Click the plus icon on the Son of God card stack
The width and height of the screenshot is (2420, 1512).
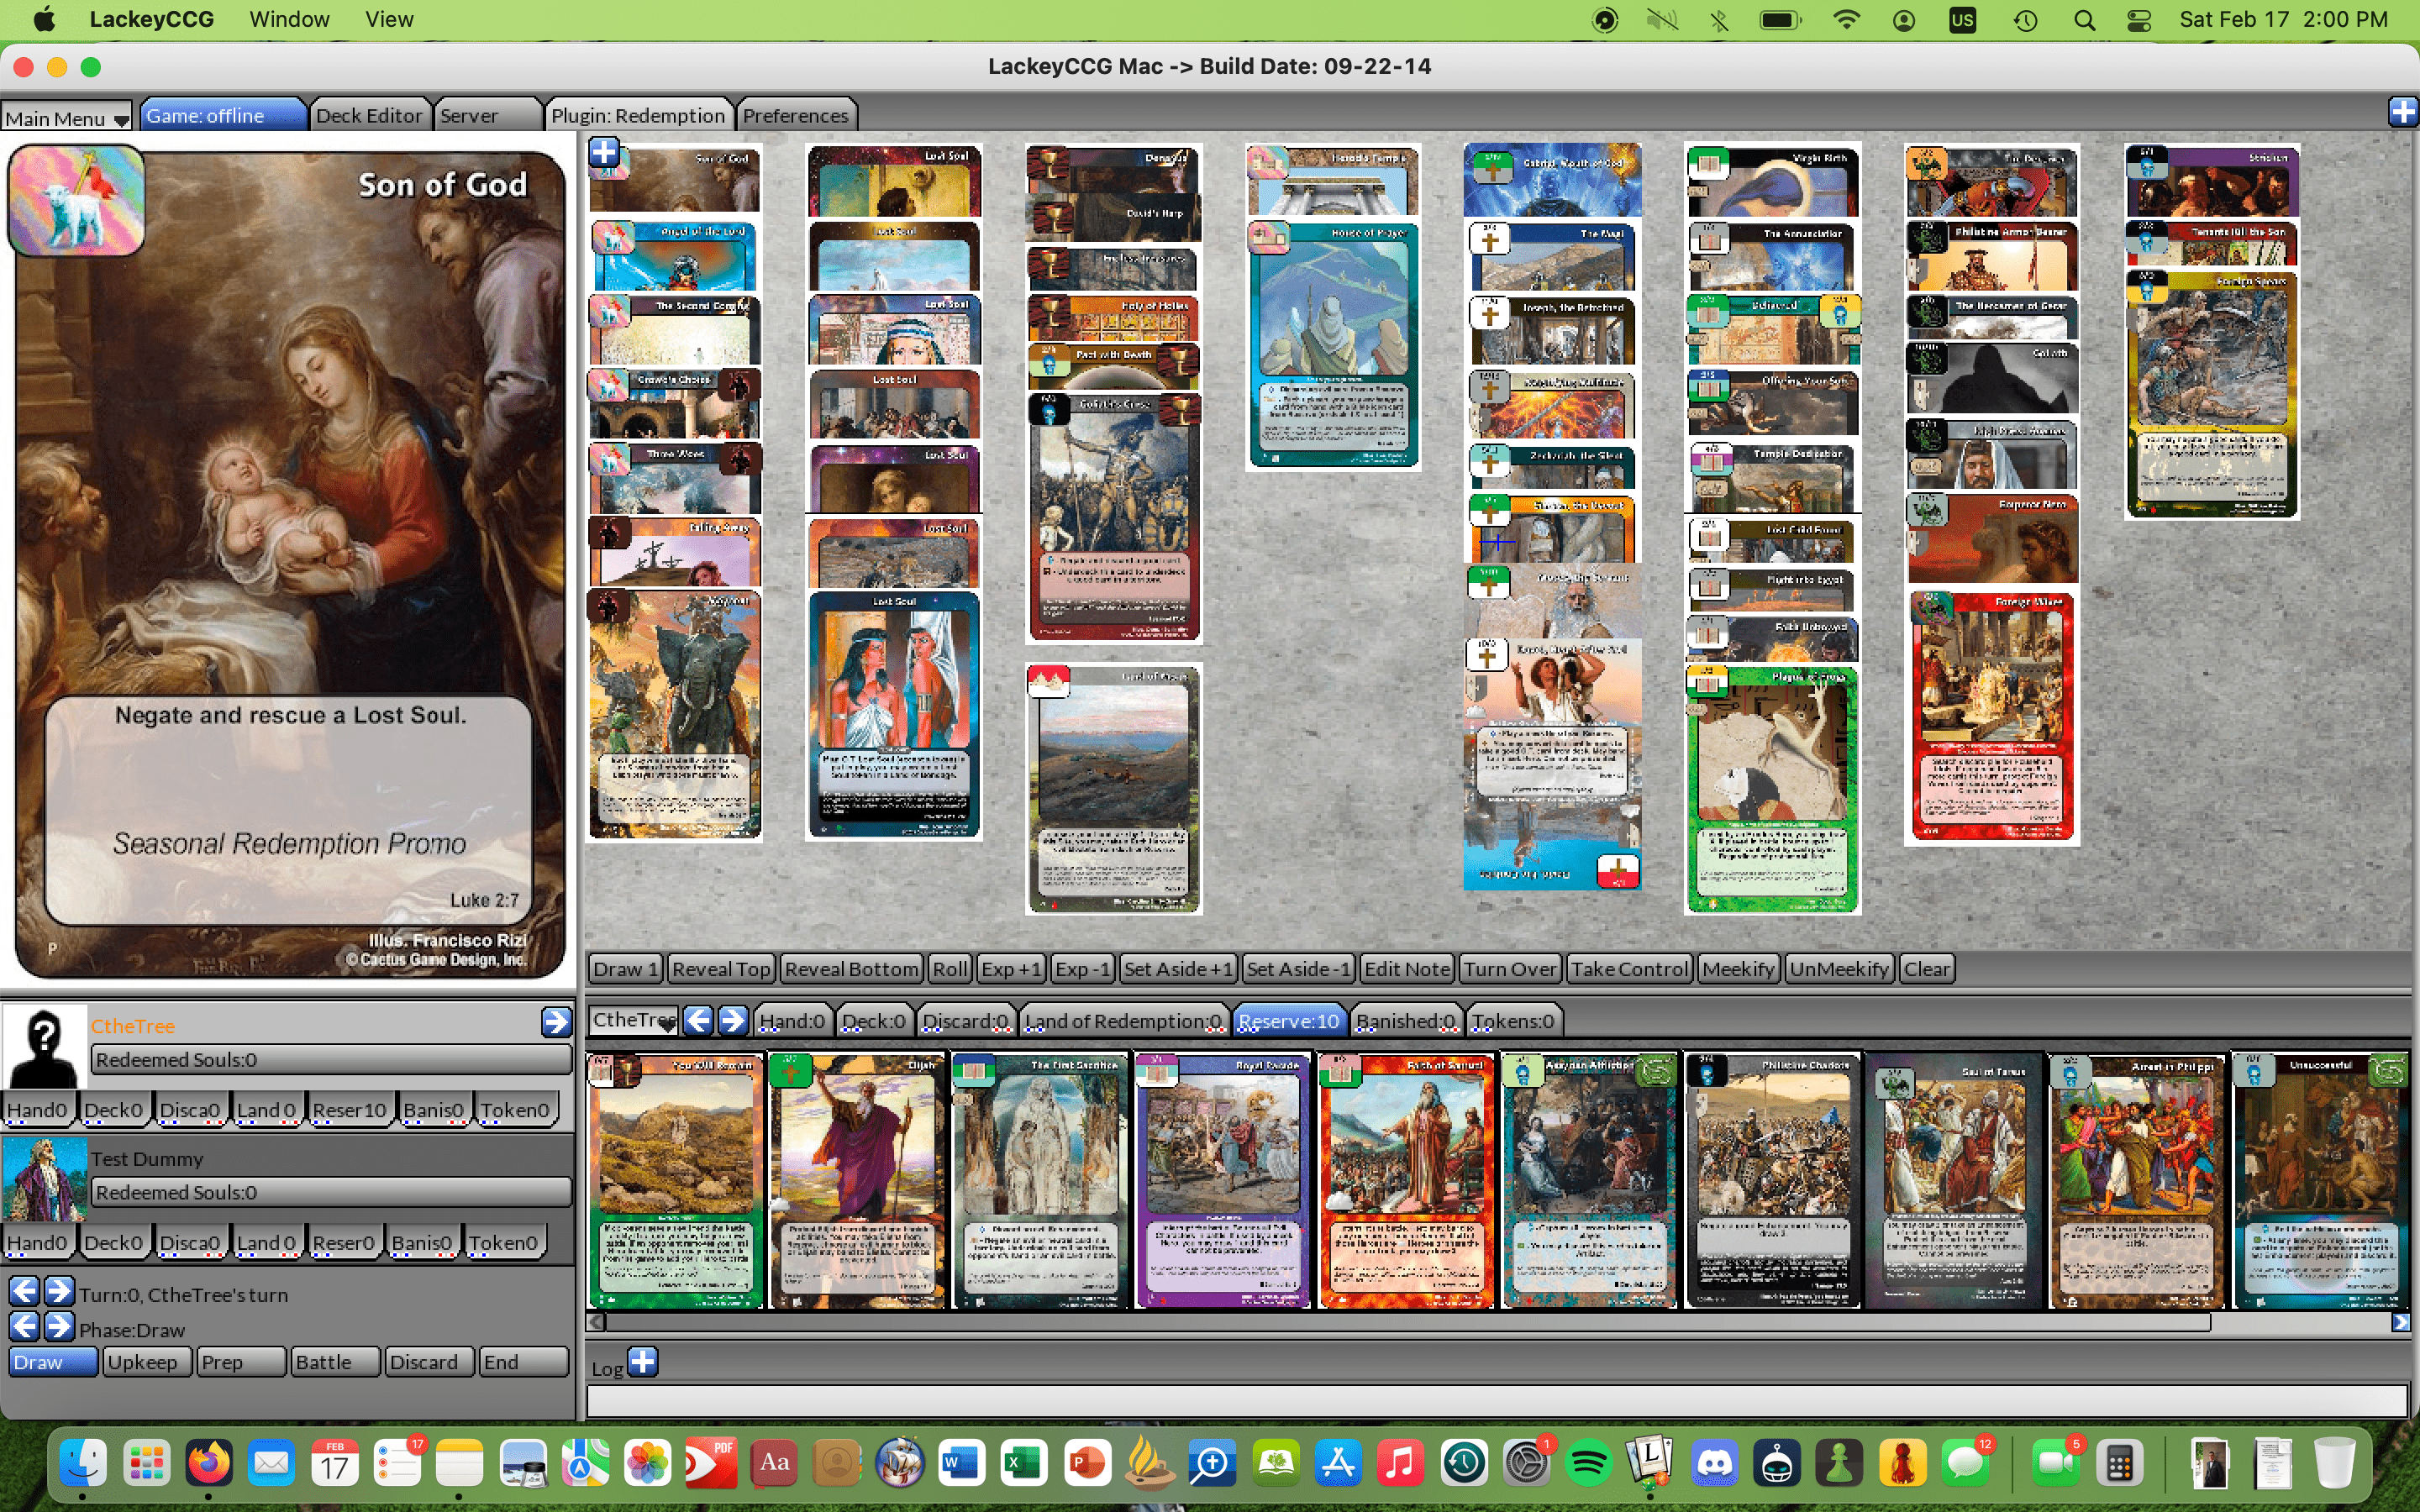click(x=604, y=152)
